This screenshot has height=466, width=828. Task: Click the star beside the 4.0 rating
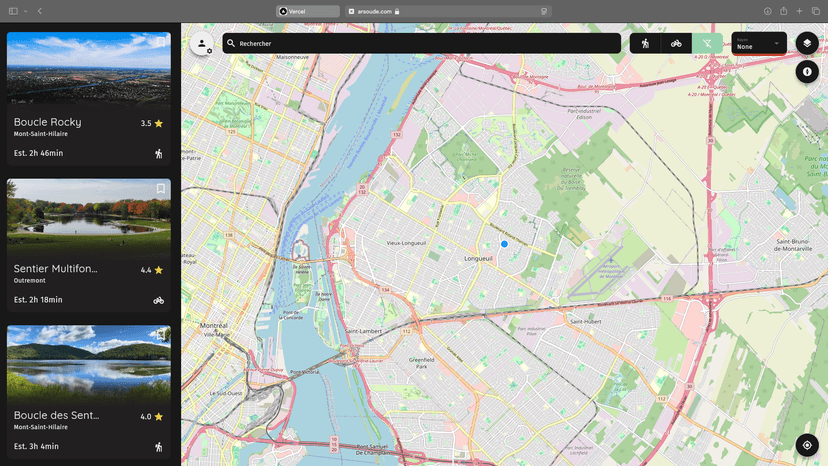click(158, 417)
